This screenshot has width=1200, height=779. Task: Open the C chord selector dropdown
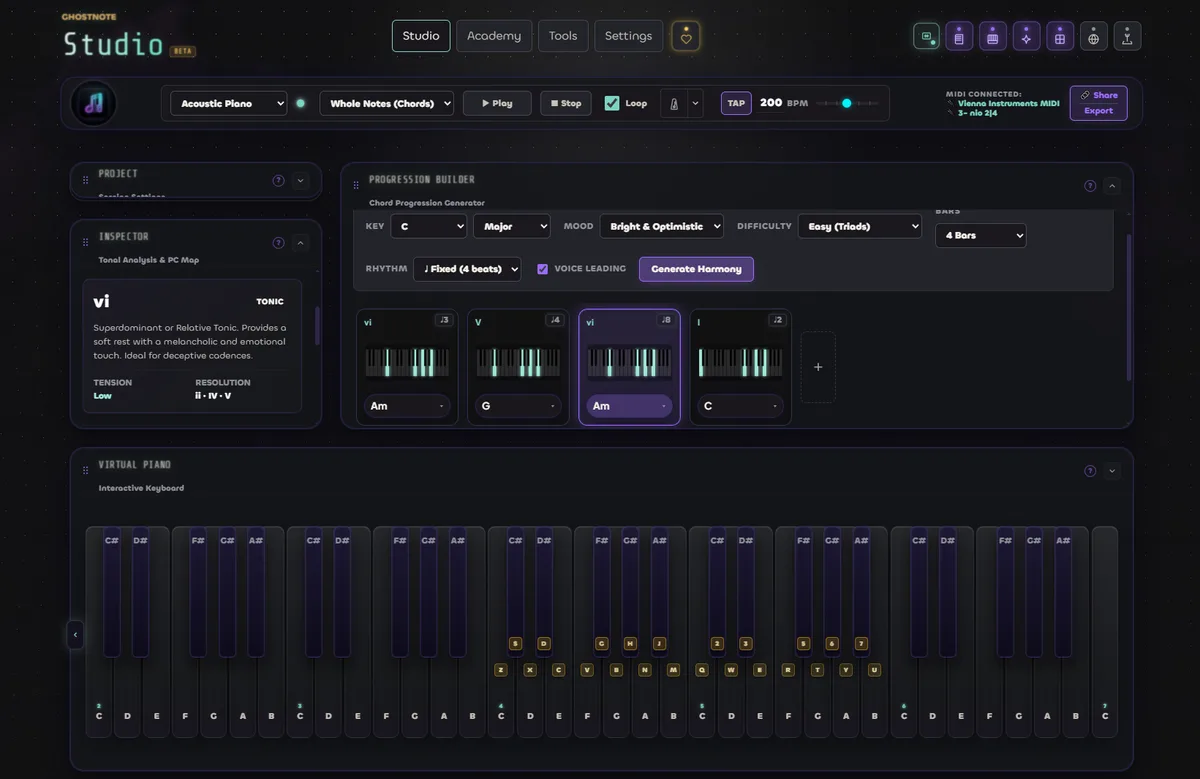[740, 406]
